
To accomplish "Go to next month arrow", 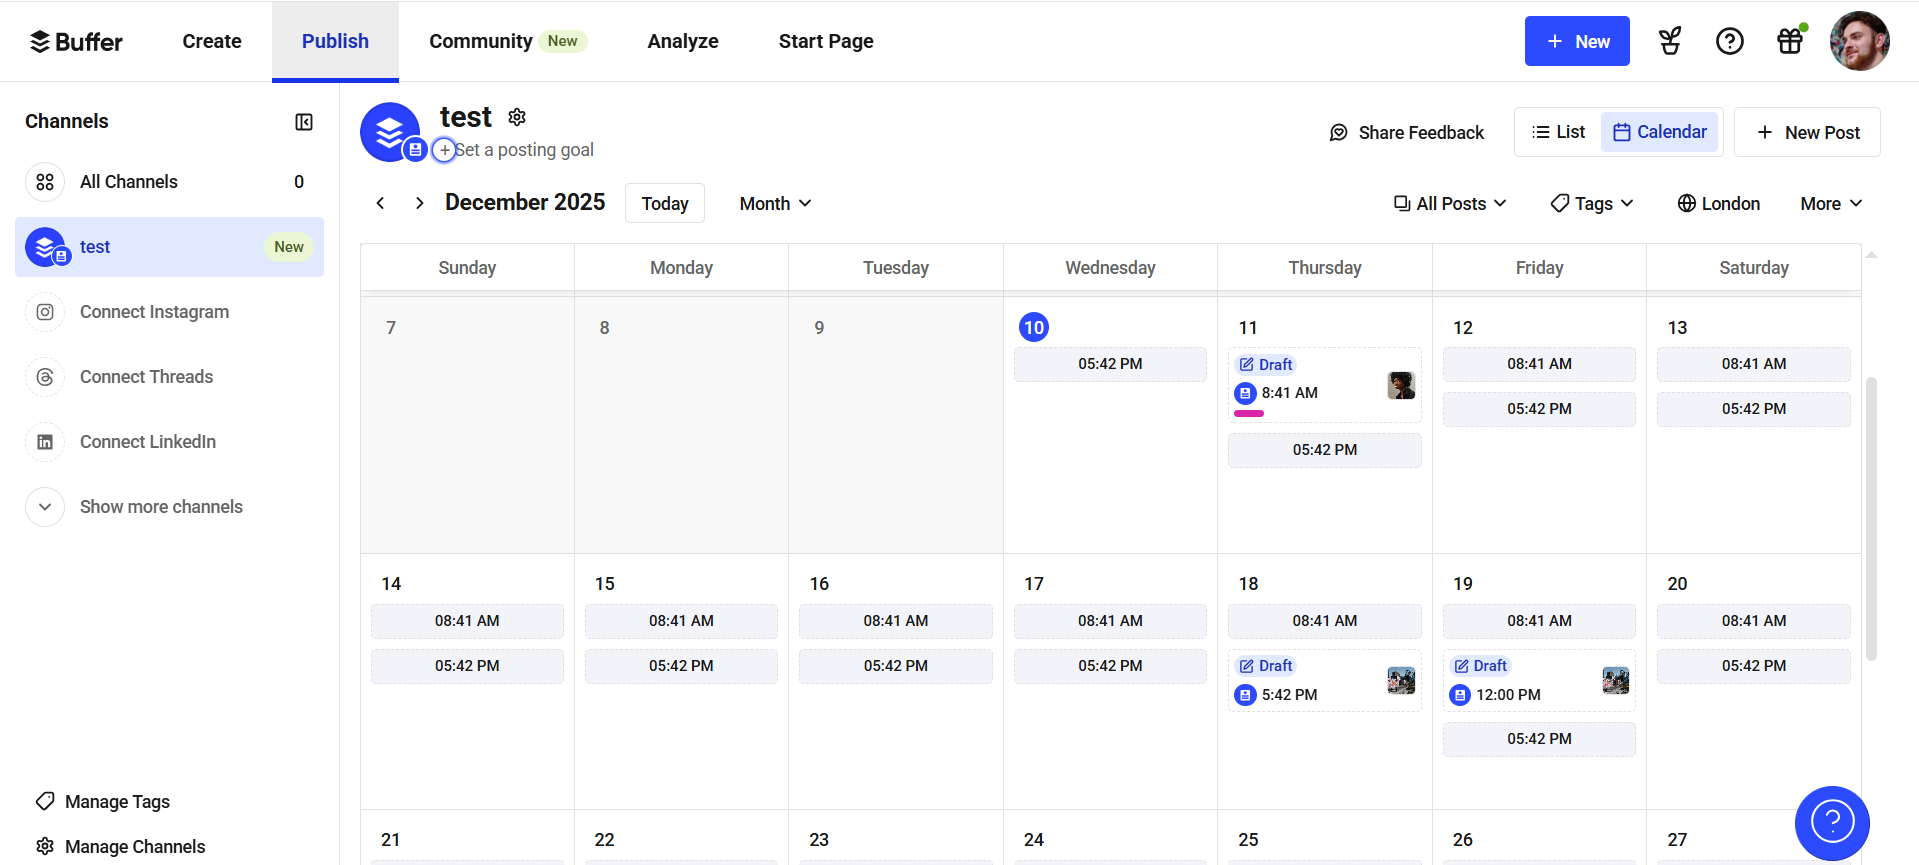I will [x=419, y=203].
